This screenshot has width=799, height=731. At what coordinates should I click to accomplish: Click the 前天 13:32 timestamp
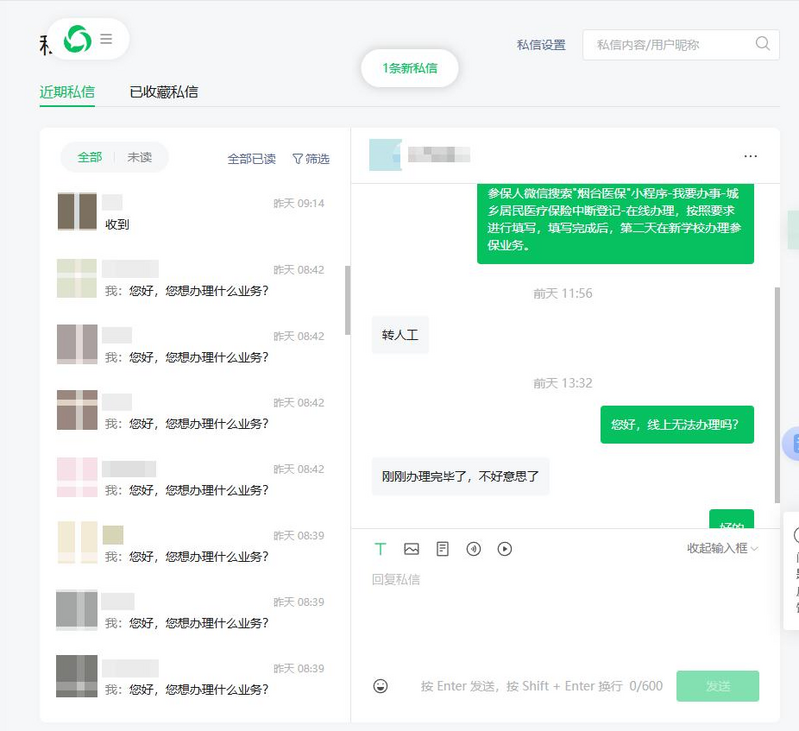pyautogui.click(x=563, y=383)
